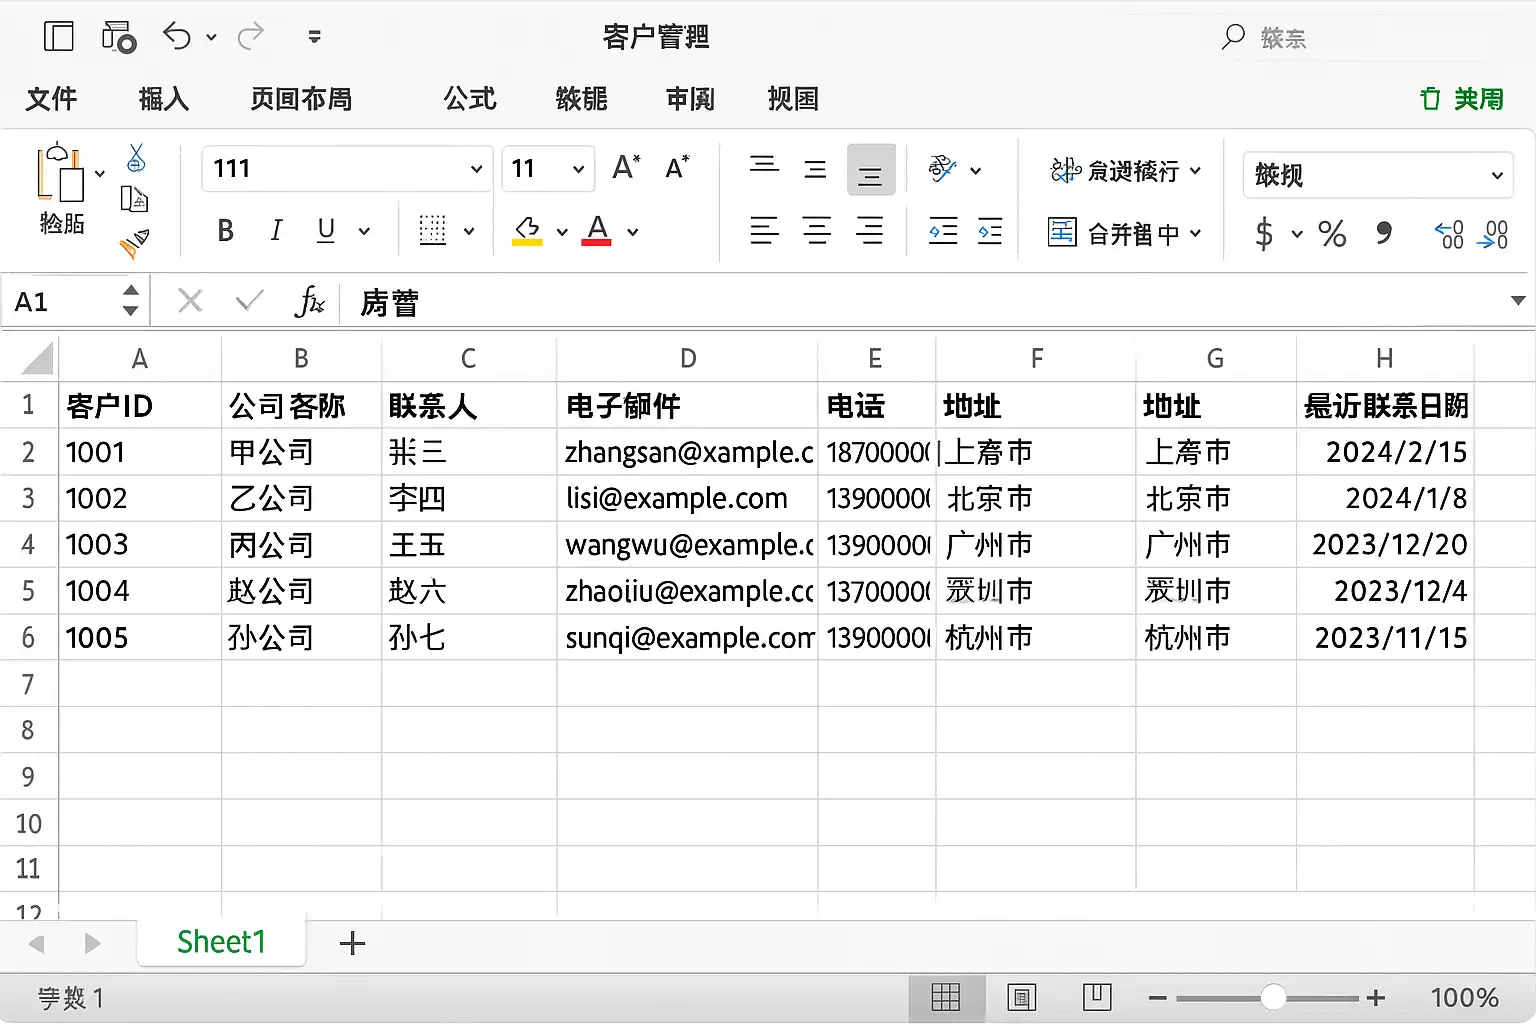The image size is (1536, 1024).
Task: Click the green share button at top right
Action: (1462, 99)
